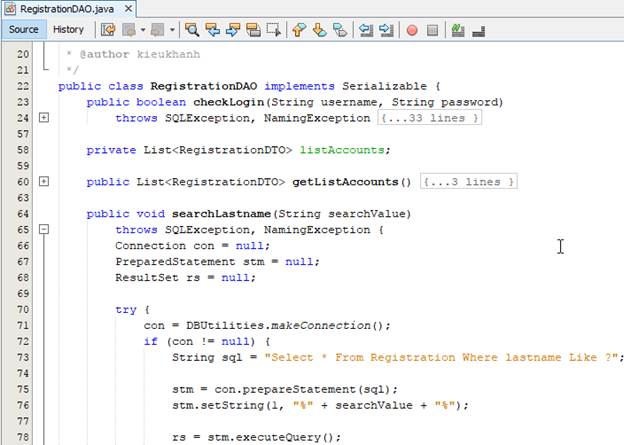This screenshot has height=445, width=624.
Task: Jump to the Previous Bookmark
Action: tap(299, 30)
